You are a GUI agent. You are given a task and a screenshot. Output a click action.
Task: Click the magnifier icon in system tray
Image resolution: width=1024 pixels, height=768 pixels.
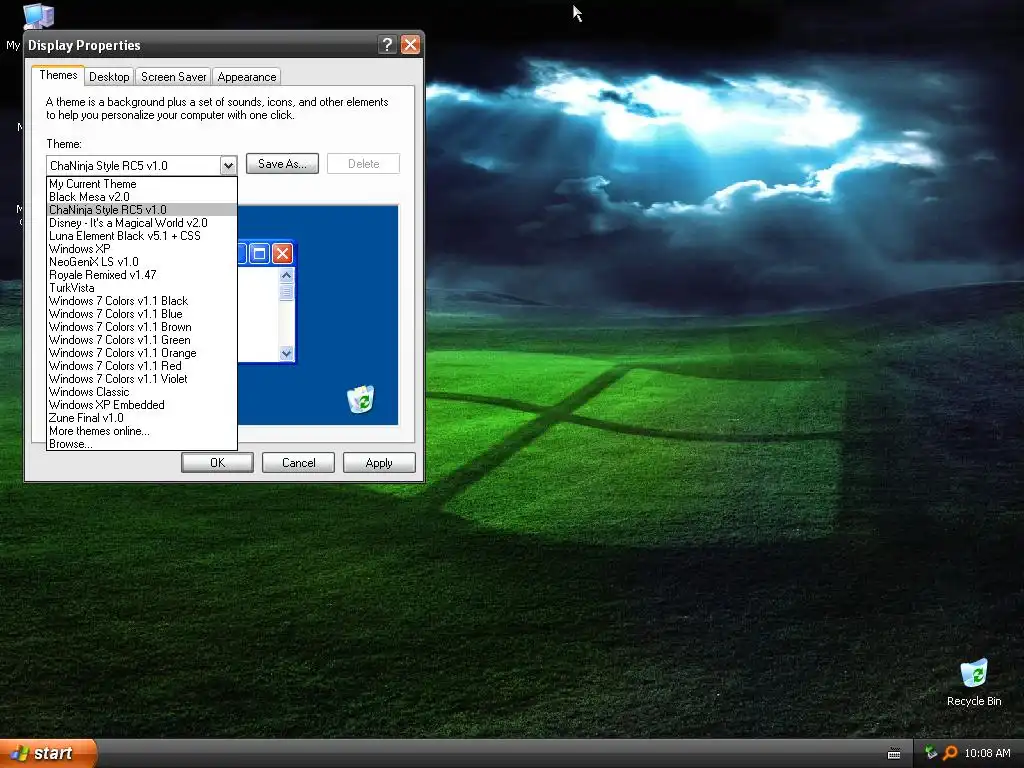coord(950,753)
